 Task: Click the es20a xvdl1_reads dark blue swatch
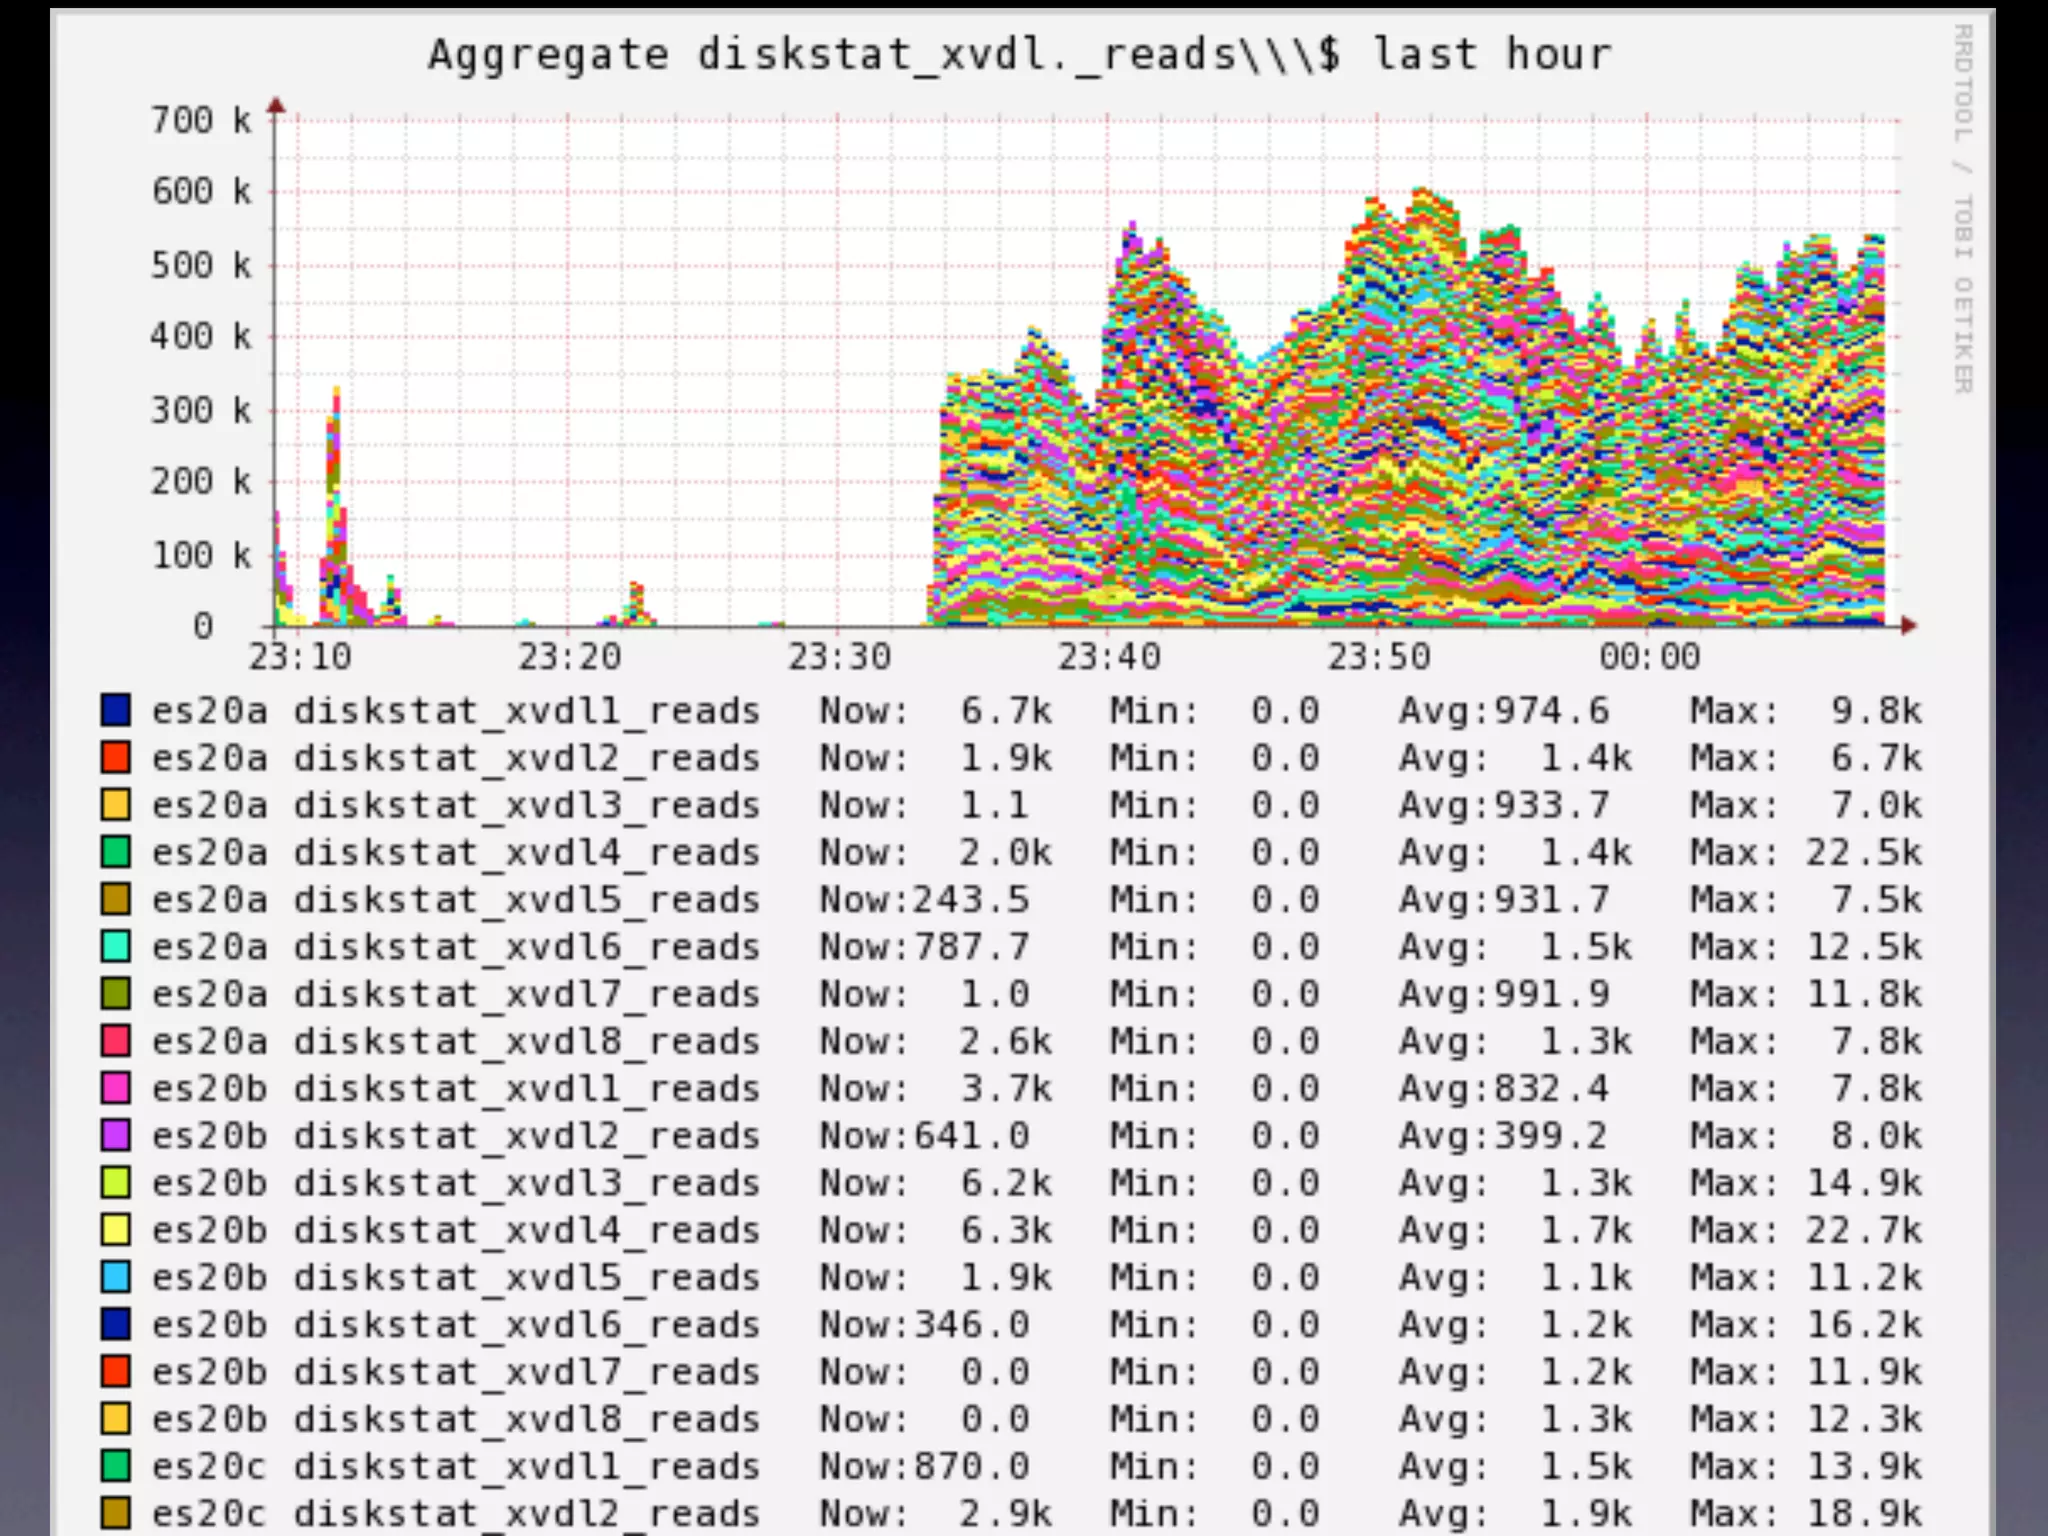116,710
